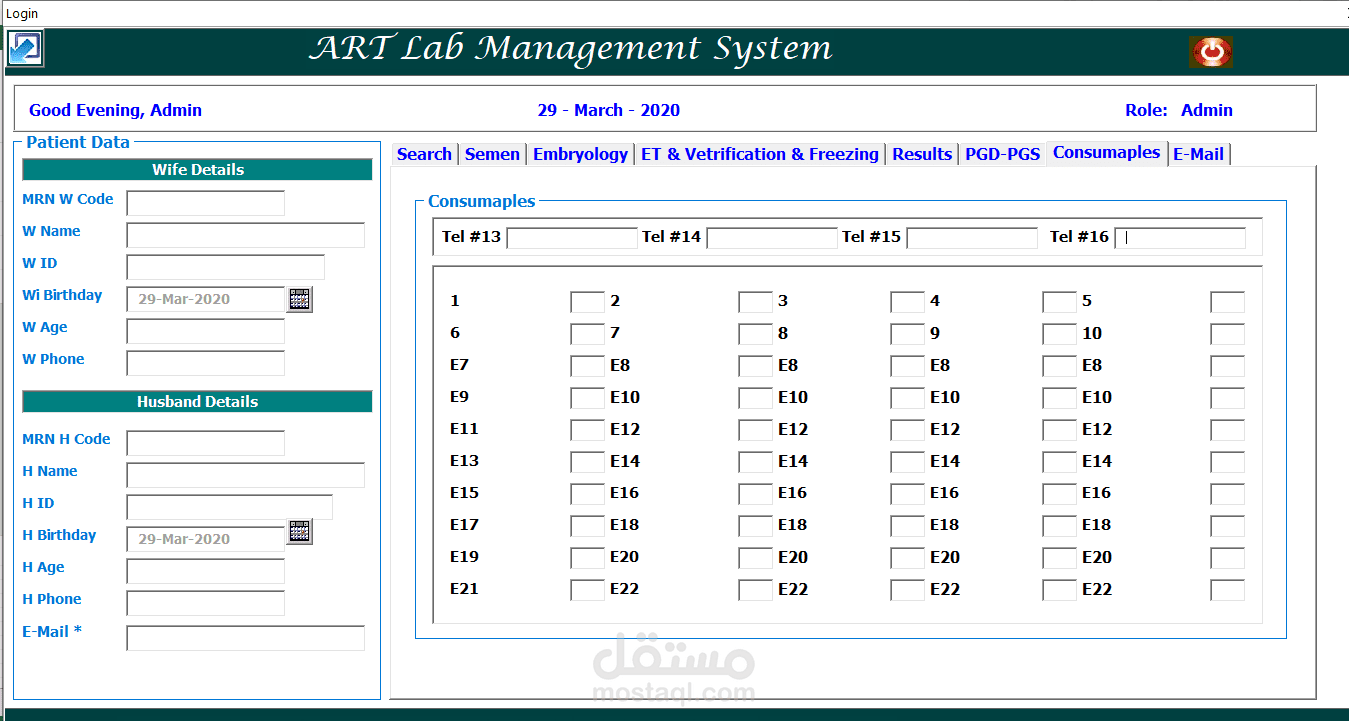This screenshot has height=721, width=1349.
Task: Focus the W Age field
Action: pos(206,331)
